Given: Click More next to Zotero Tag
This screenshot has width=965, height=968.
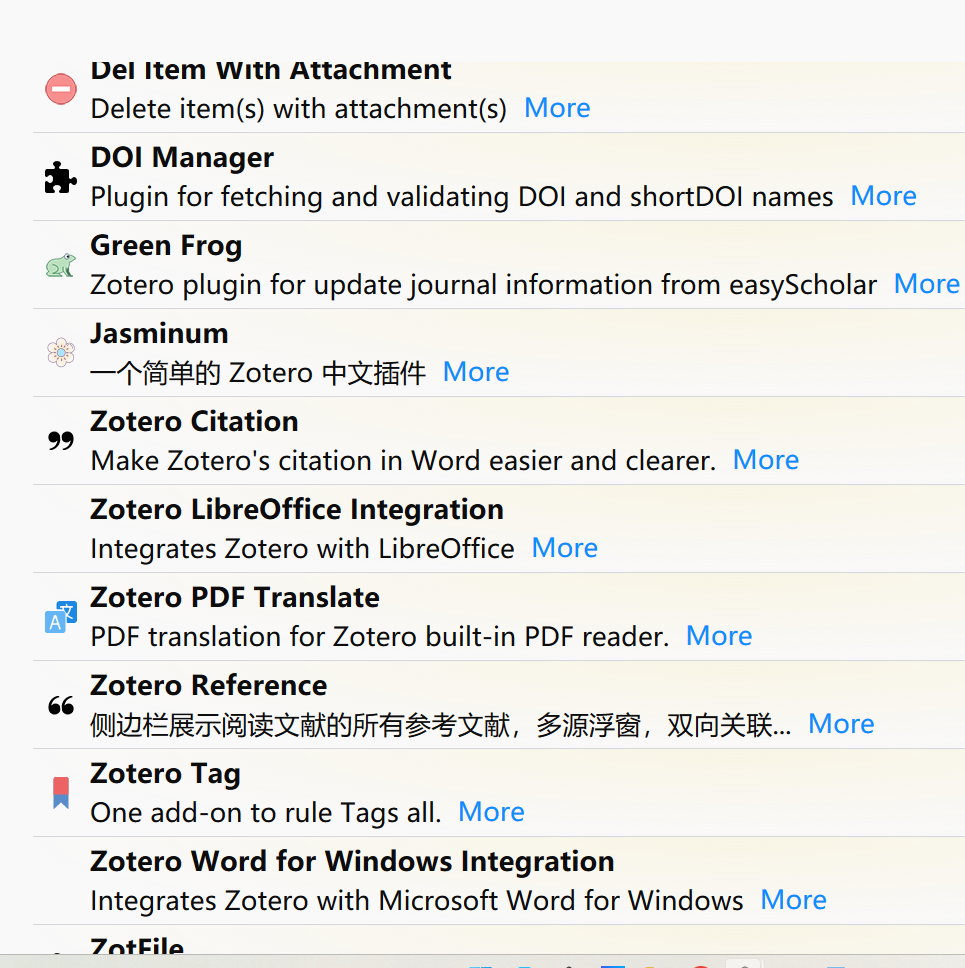Looking at the screenshot, I should tap(490, 811).
